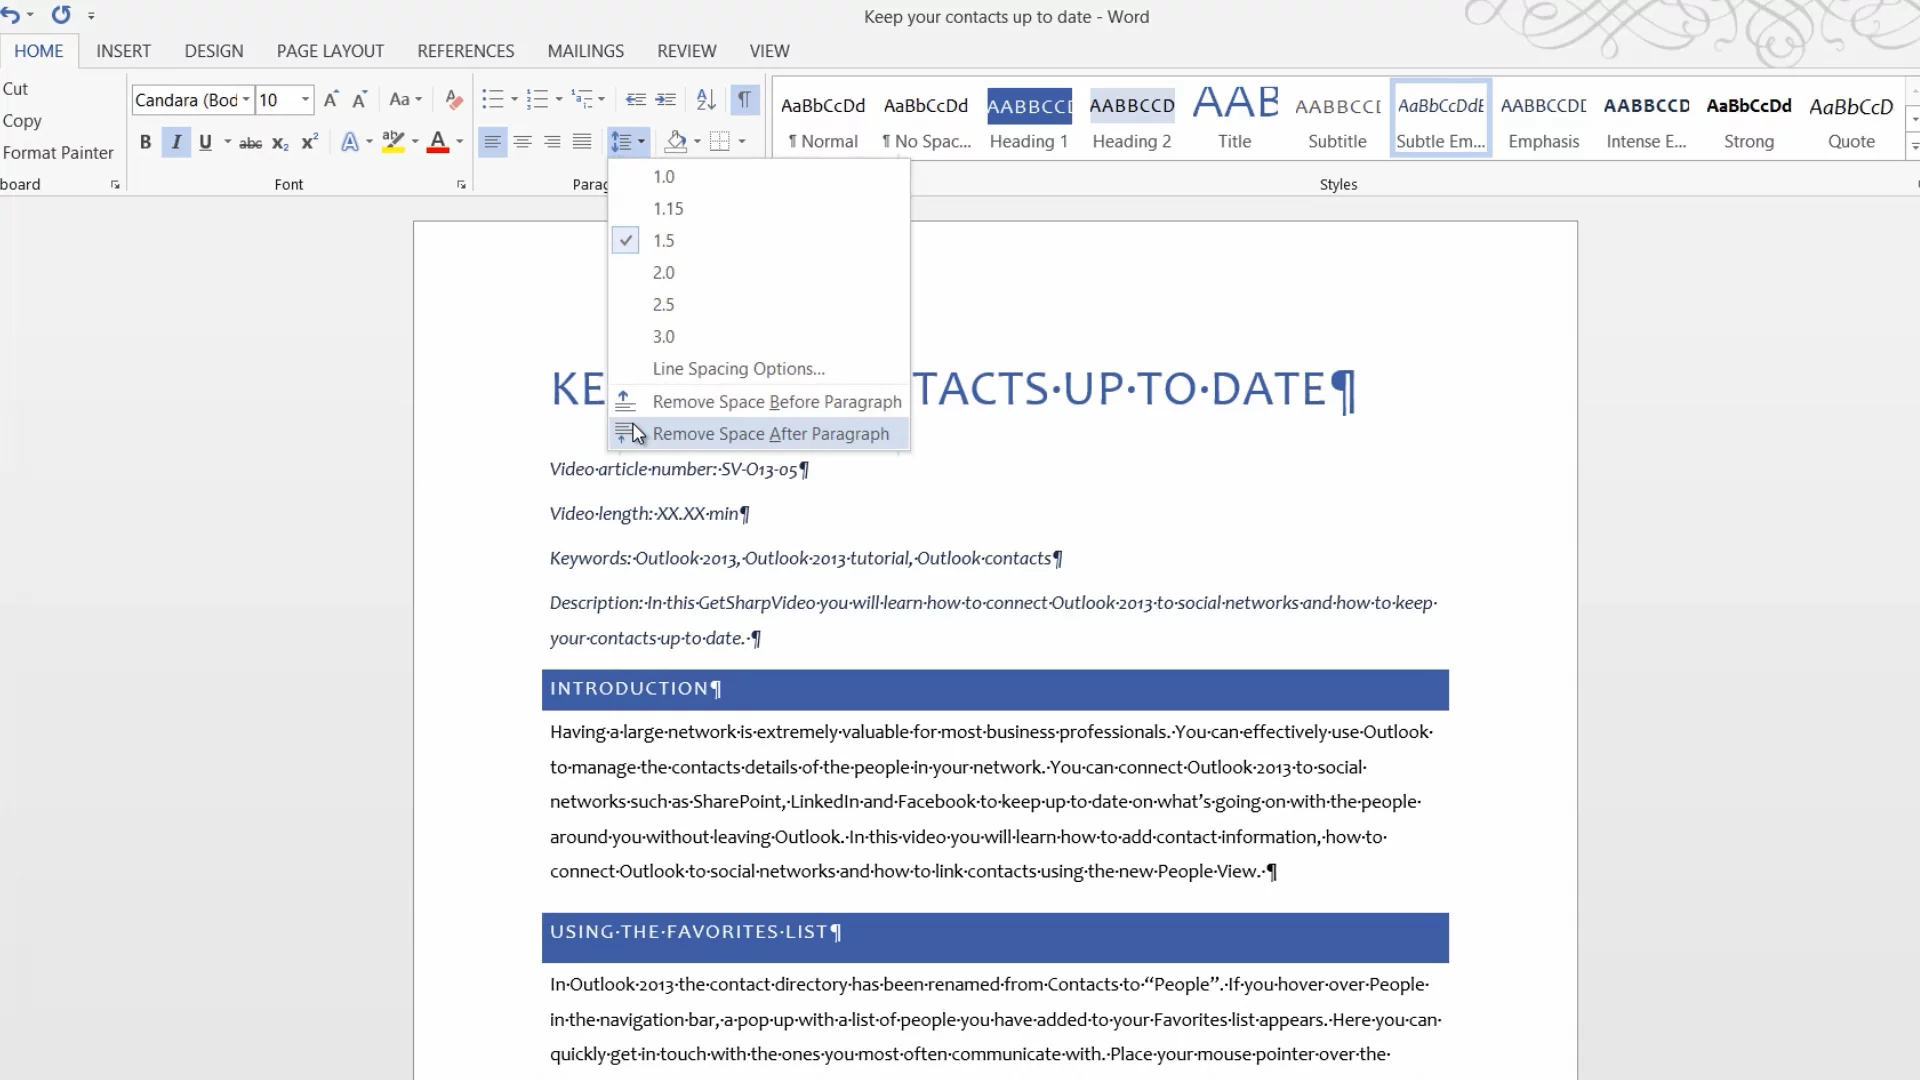Click the Grow Font icon
The width and height of the screenshot is (1920, 1080).
point(331,100)
